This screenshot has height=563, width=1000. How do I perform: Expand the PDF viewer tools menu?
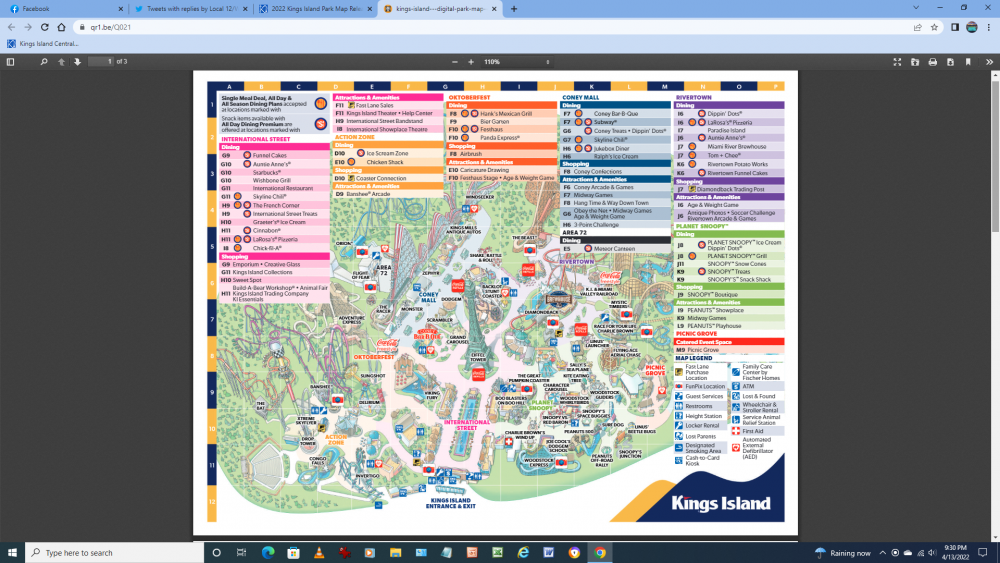(987, 62)
